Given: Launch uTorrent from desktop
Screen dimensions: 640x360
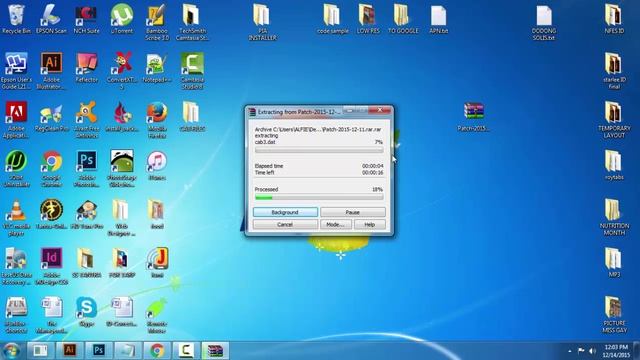Looking at the screenshot, I should tap(122, 19).
